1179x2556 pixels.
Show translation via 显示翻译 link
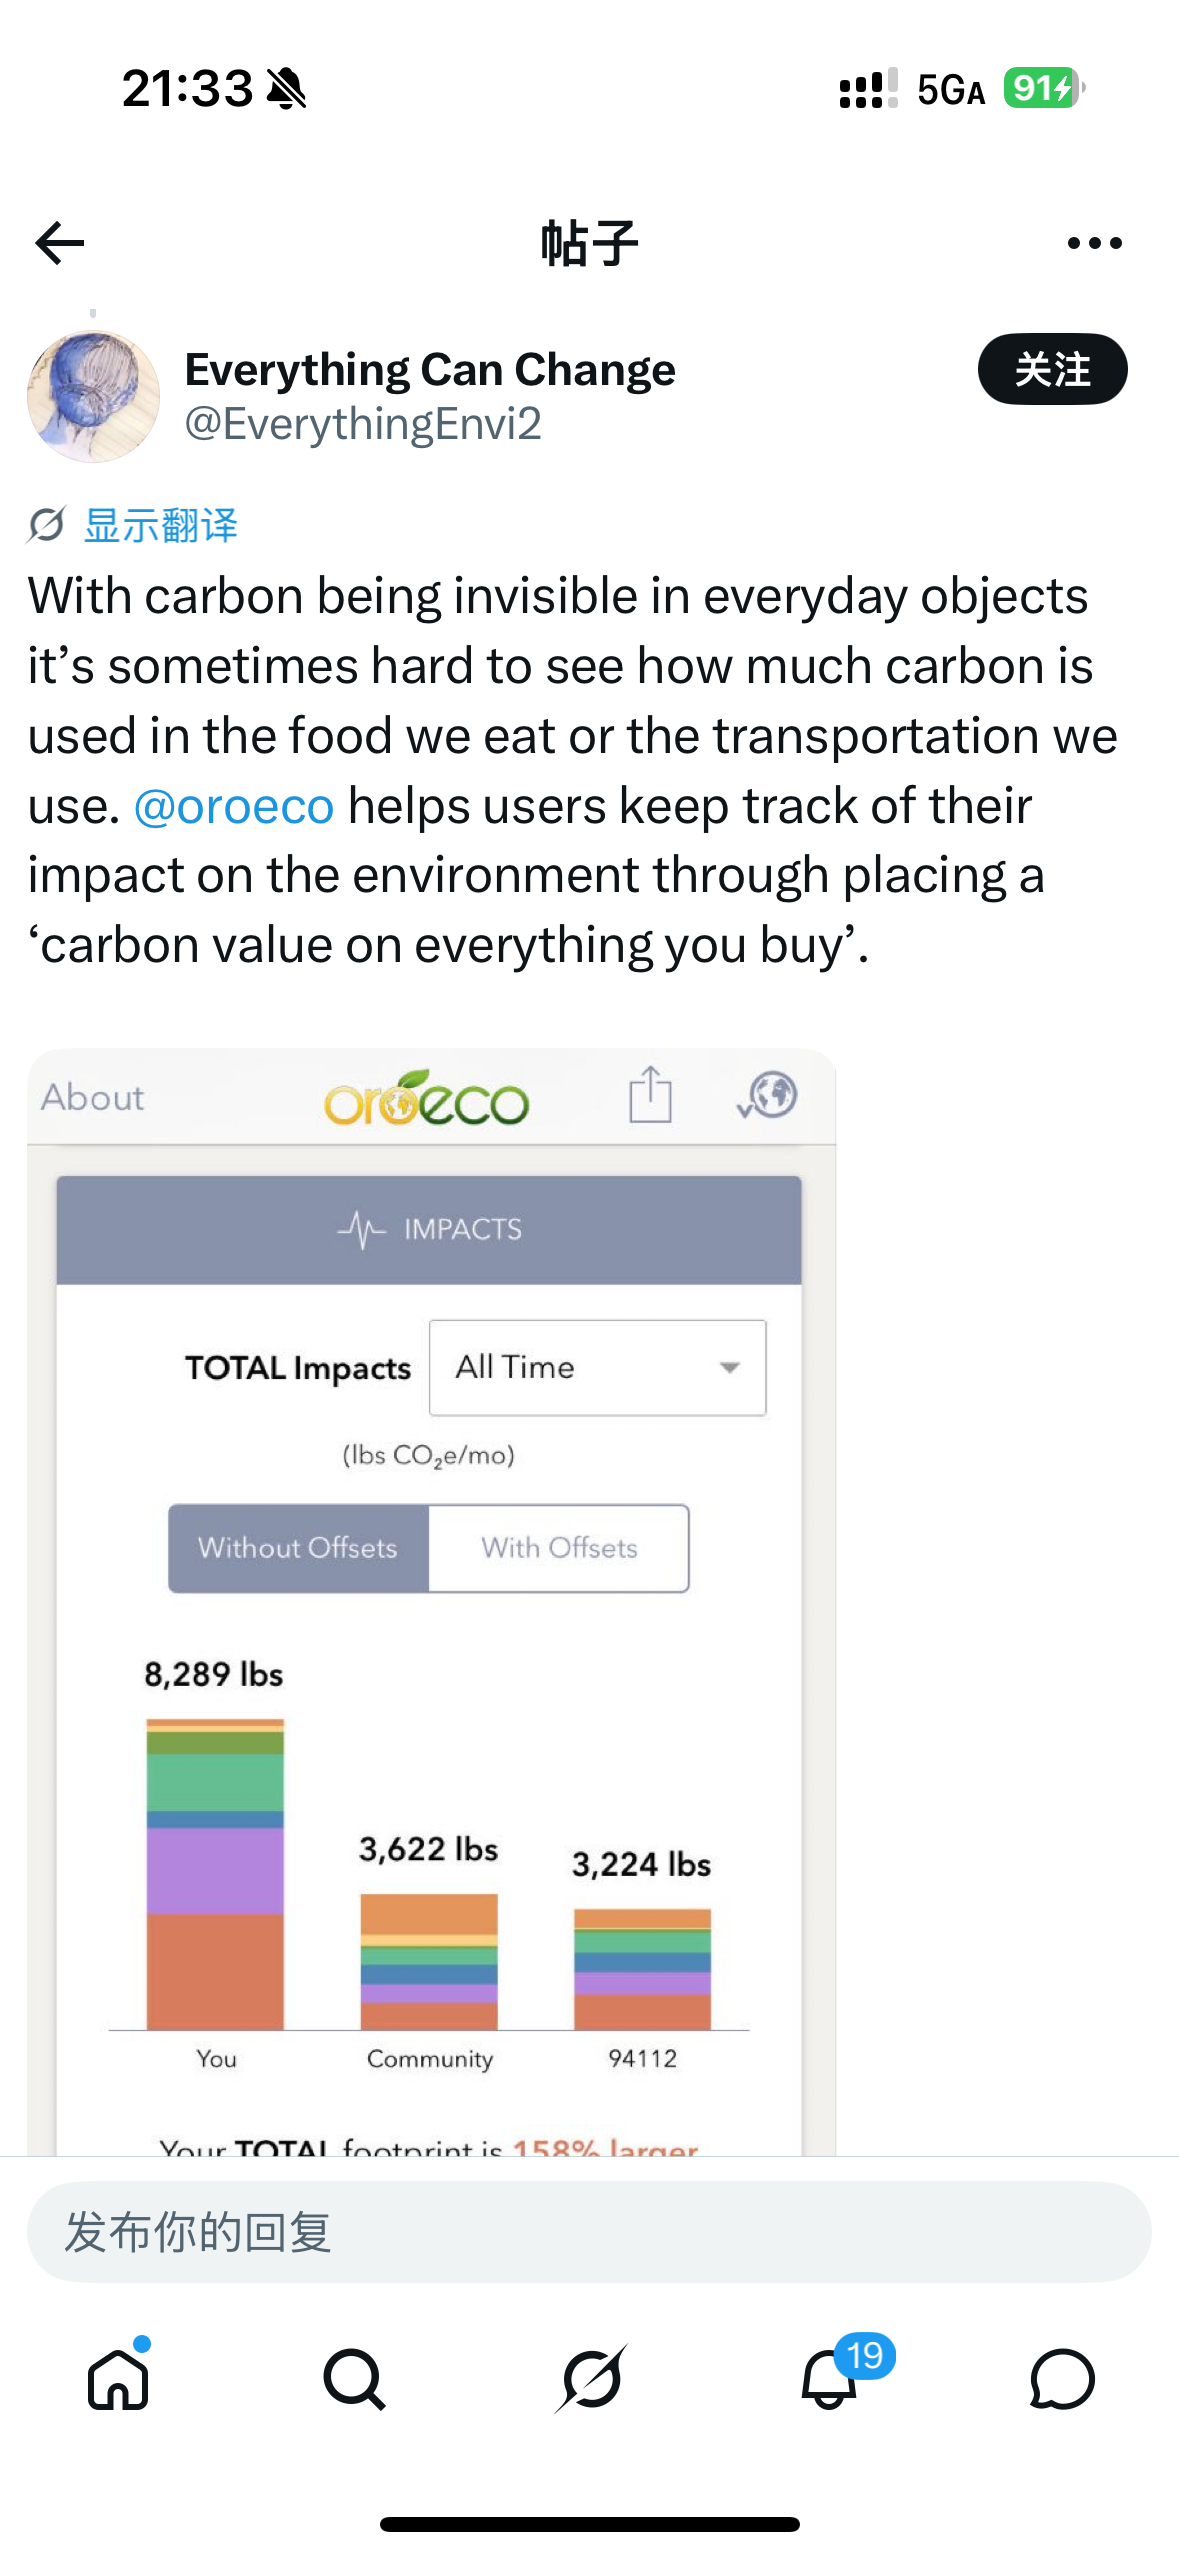(161, 525)
